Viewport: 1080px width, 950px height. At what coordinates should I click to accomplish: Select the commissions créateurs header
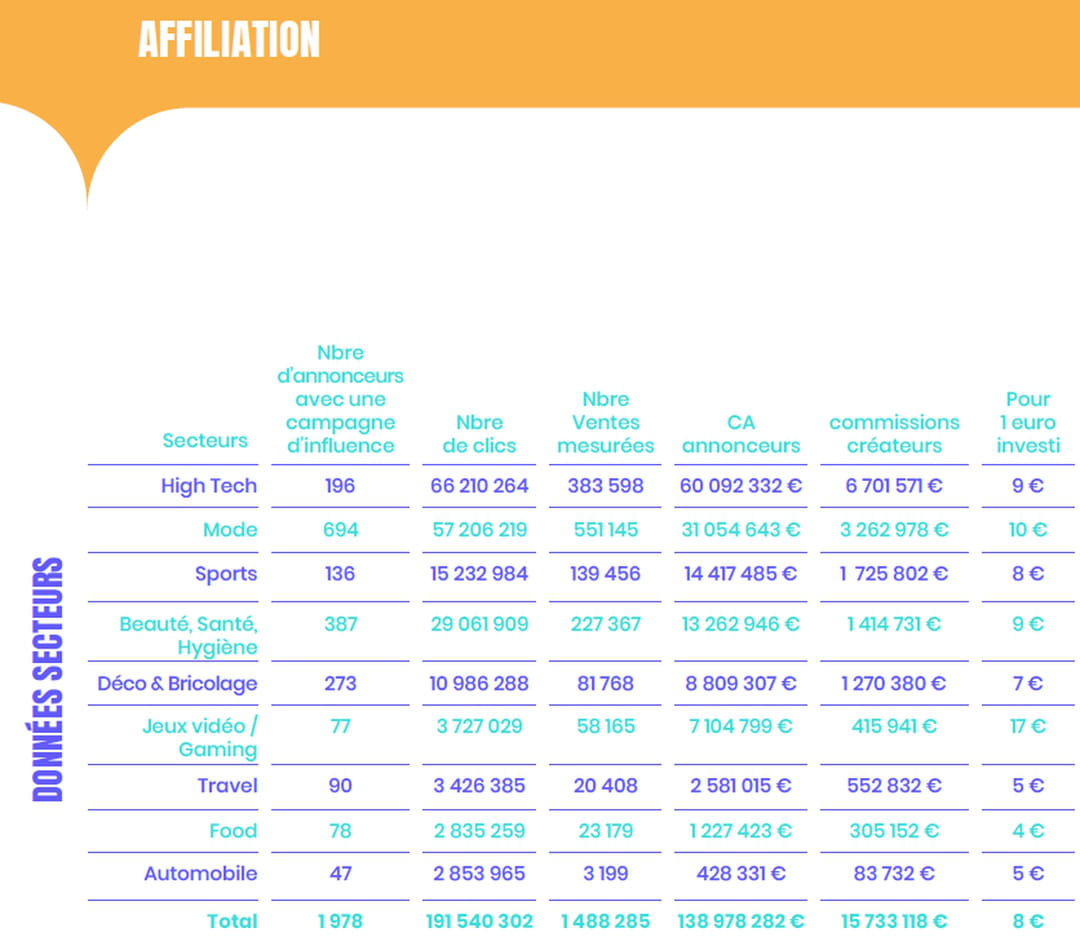894,434
